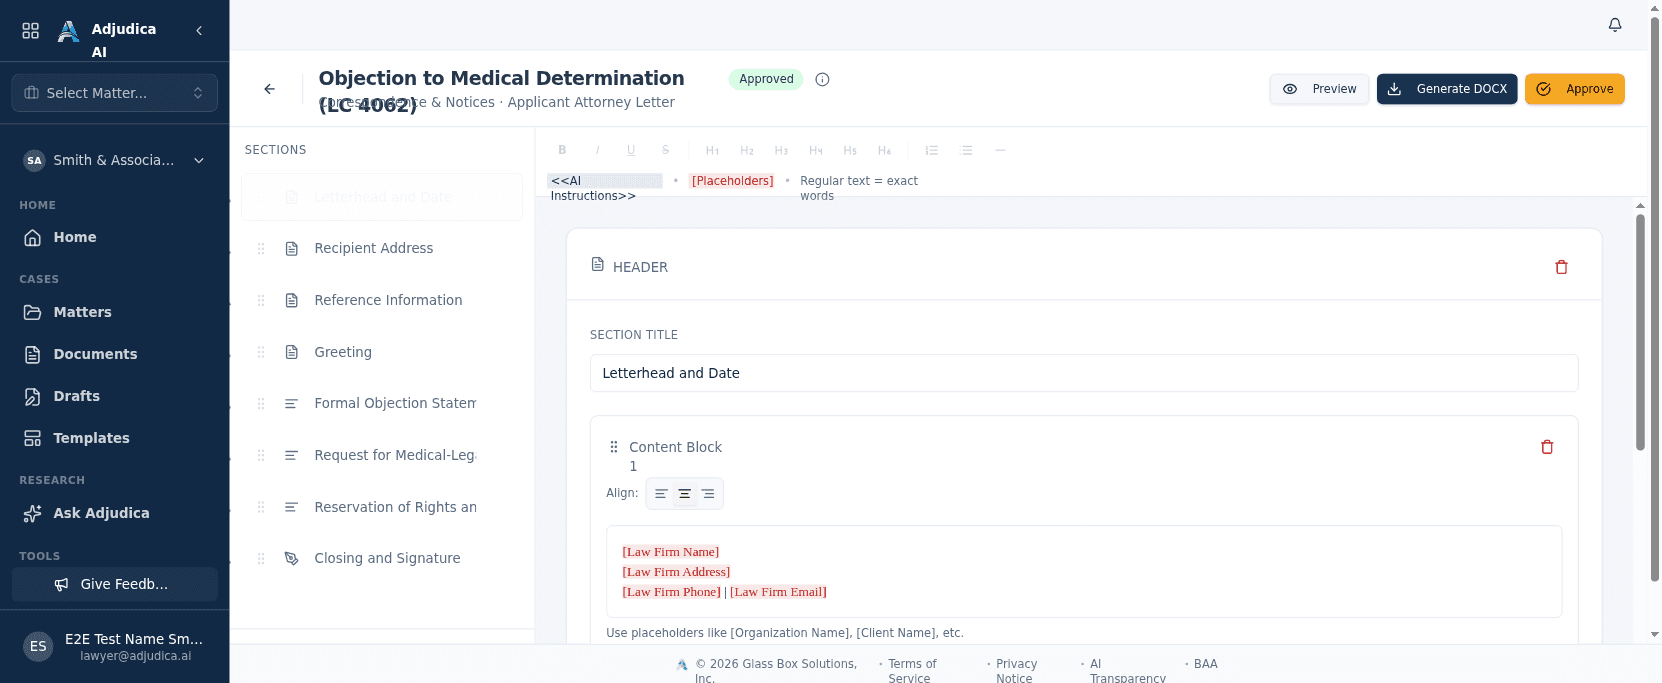
Task: Apply Heading 1 style
Action: [712, 150]
